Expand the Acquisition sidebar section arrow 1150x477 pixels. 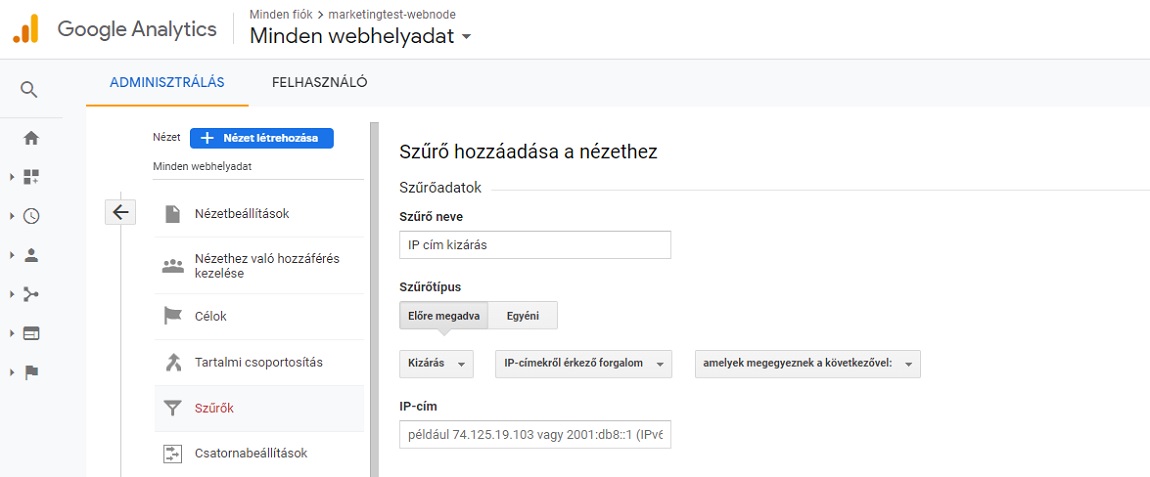(11, 294)
